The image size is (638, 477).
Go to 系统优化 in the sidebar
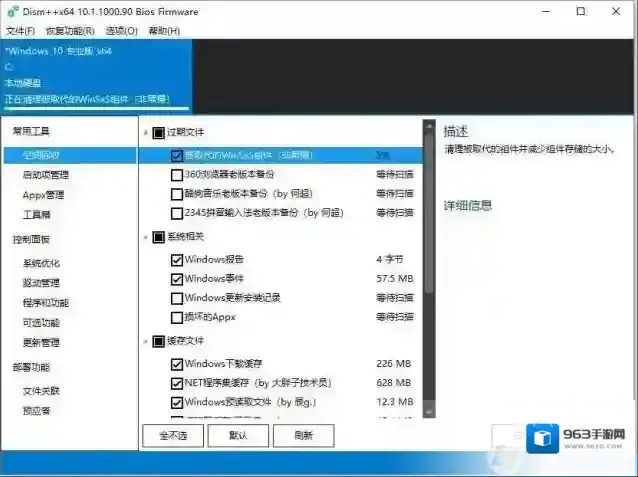[41, 263]
